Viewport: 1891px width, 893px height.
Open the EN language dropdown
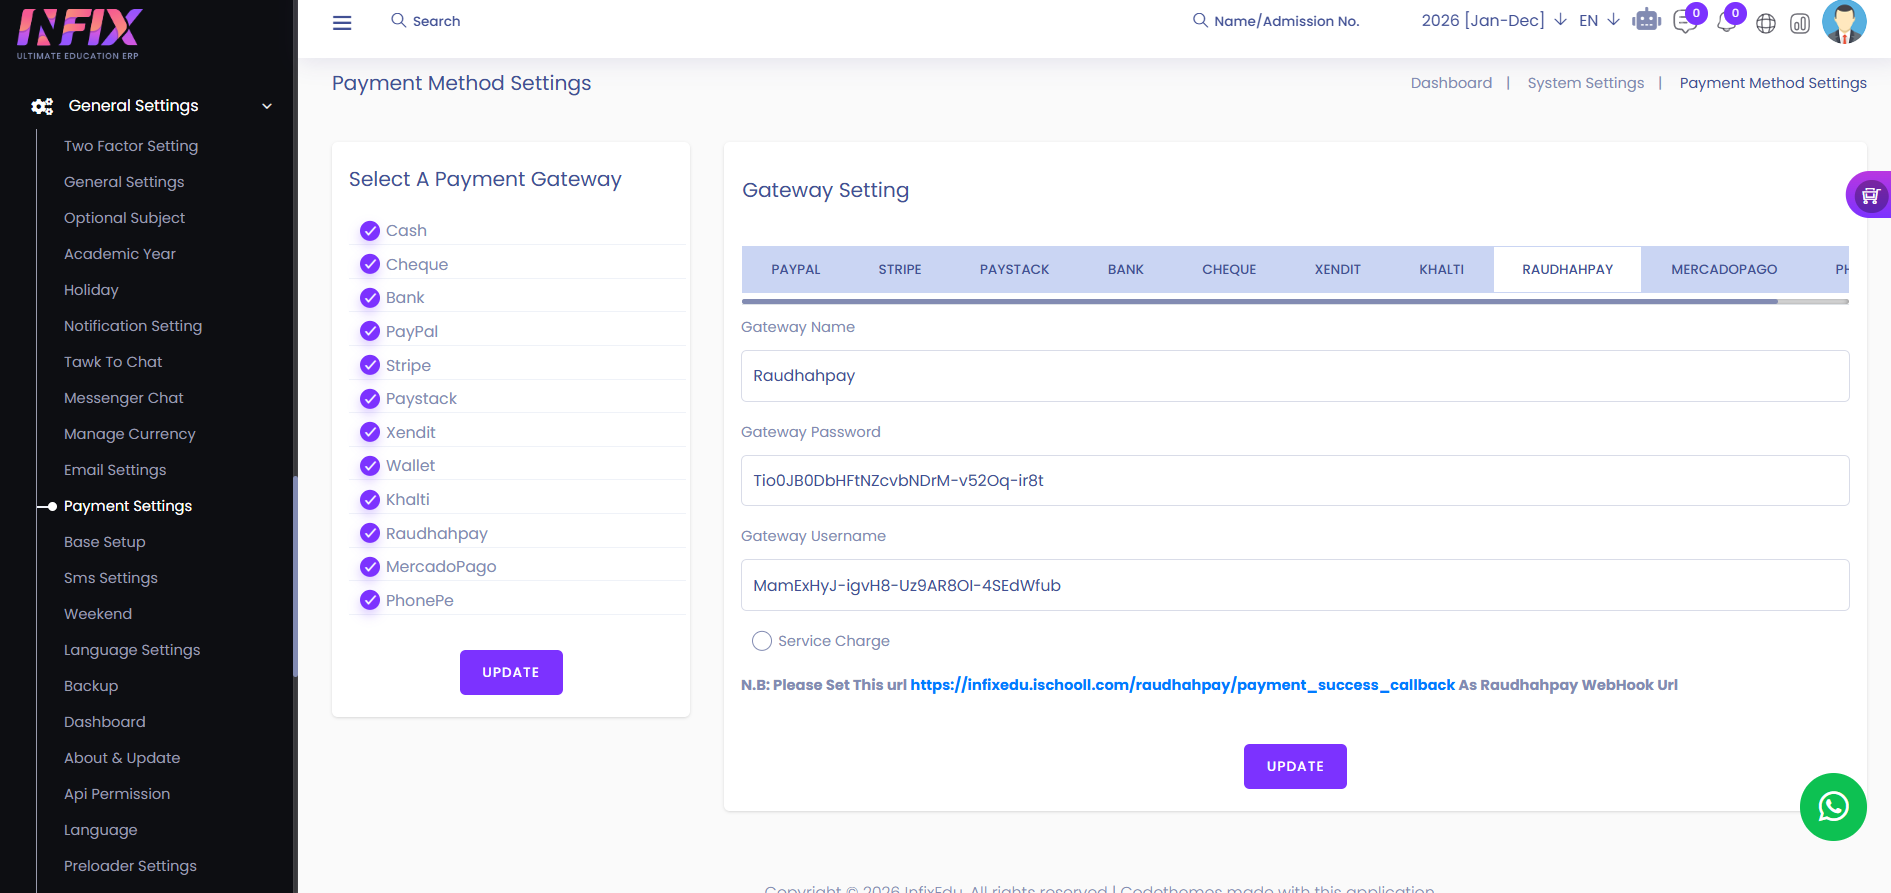tap(1599, 20)
